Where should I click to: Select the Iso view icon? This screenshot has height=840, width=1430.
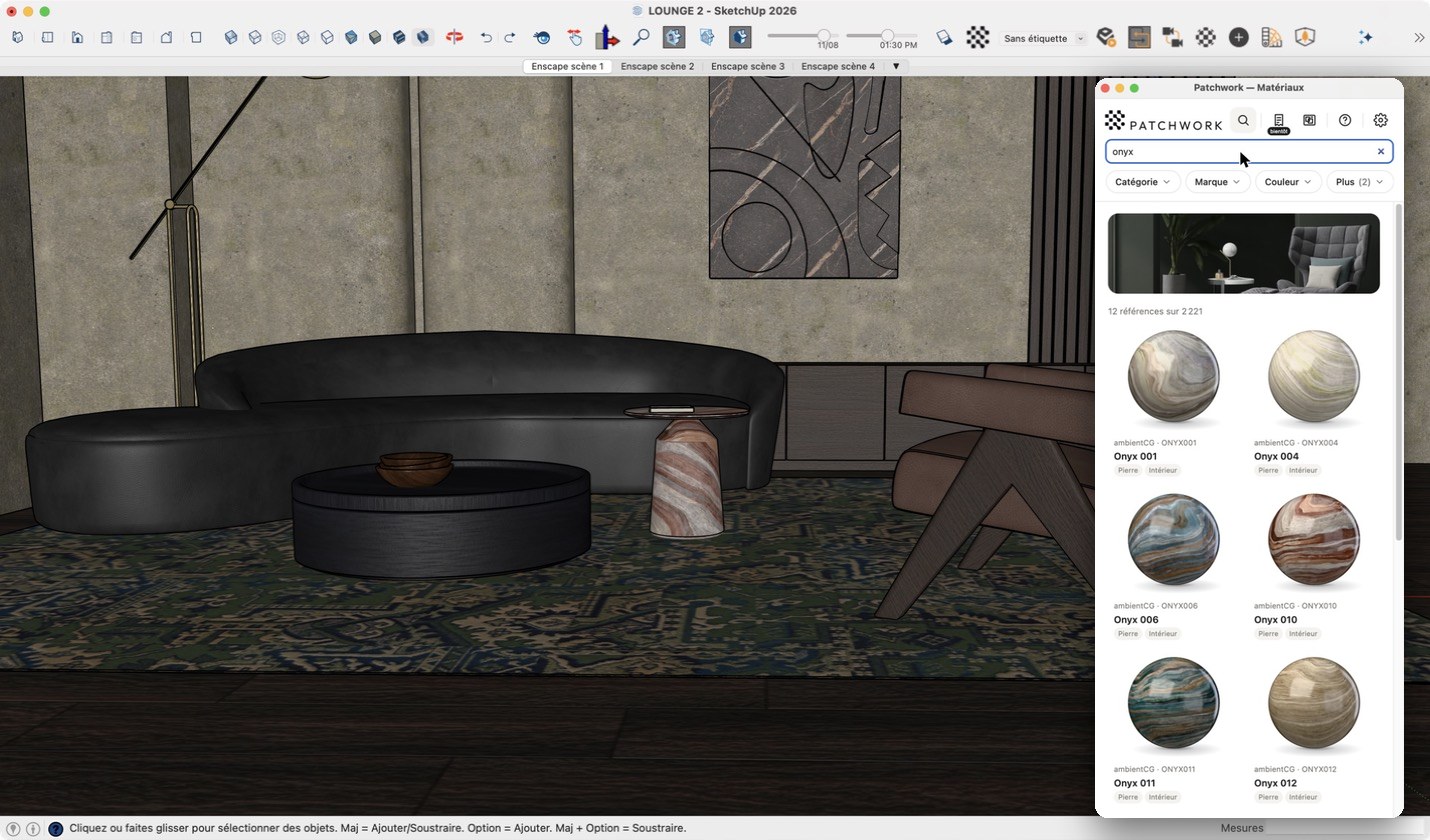(x=17, y=37)
